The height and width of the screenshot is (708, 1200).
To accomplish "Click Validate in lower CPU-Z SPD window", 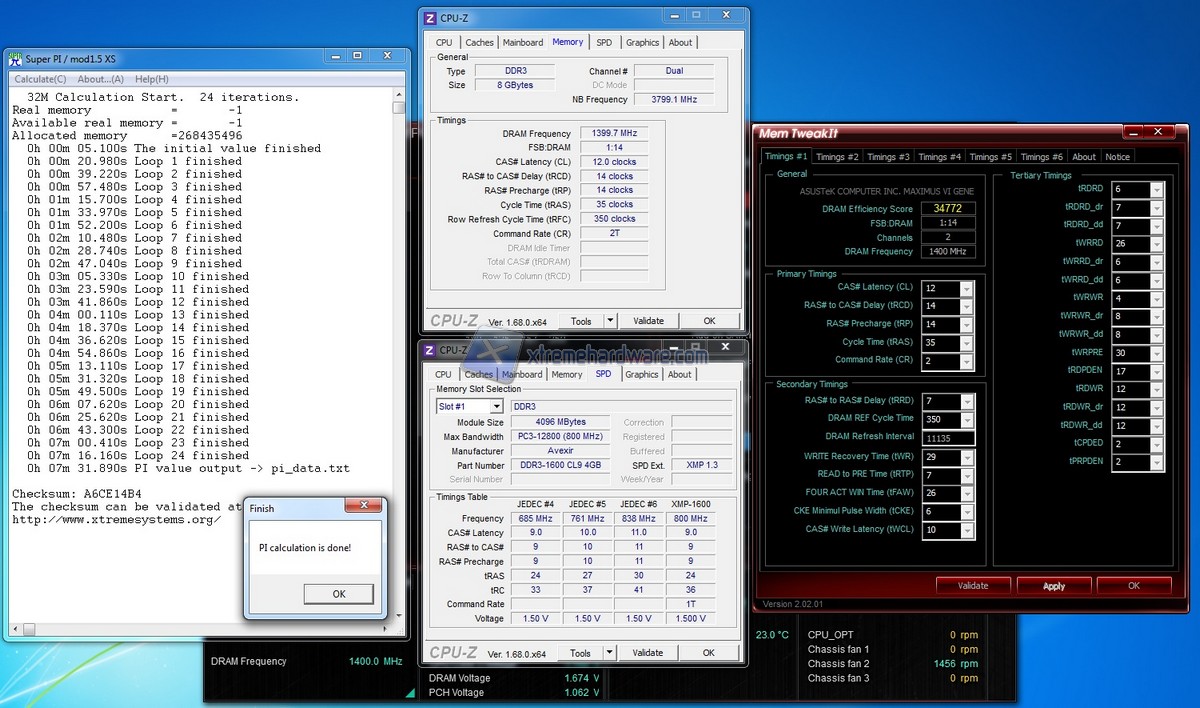I will click(648, 653).
